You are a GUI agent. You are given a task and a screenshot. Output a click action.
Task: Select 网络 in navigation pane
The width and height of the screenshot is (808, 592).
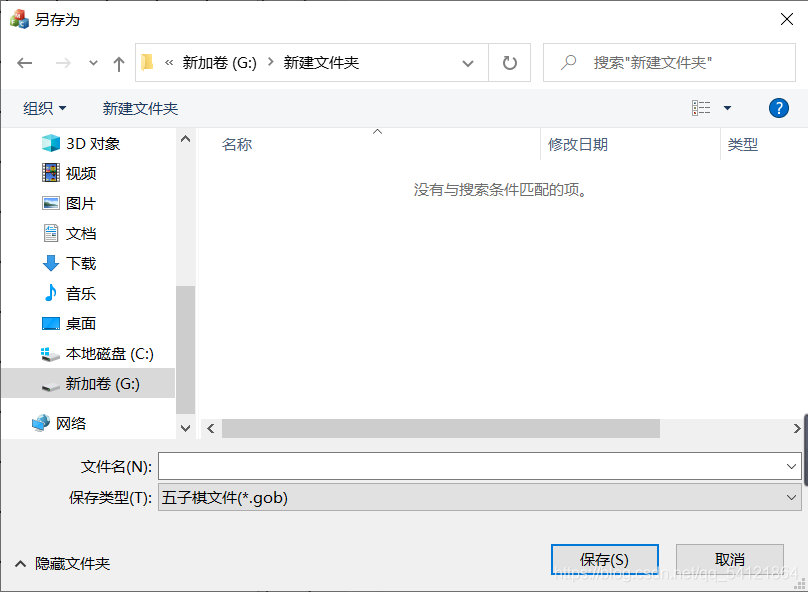59,424
